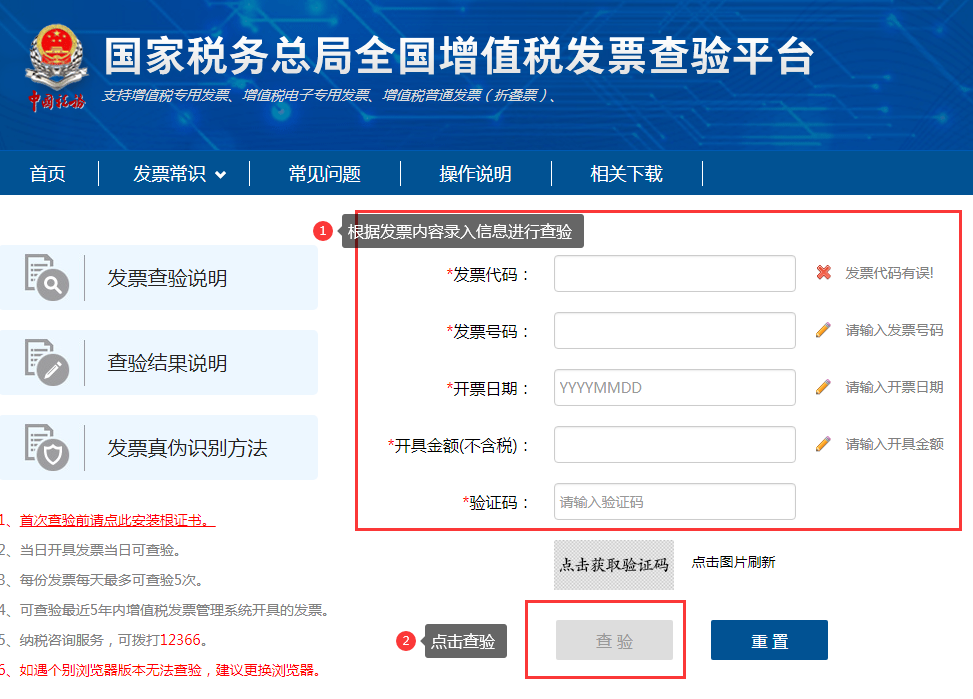The width and height of the screenshot is (973, 699).
Task: Focus the 验证码 input field
Action: 674,502
